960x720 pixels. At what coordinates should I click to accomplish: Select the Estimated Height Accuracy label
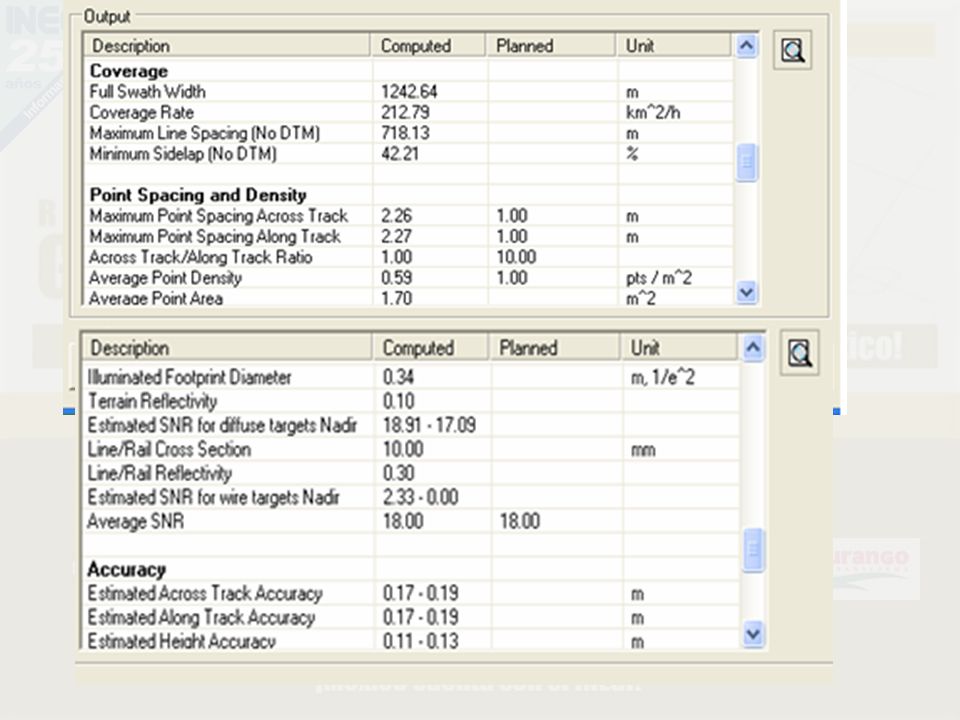[182, 640]
